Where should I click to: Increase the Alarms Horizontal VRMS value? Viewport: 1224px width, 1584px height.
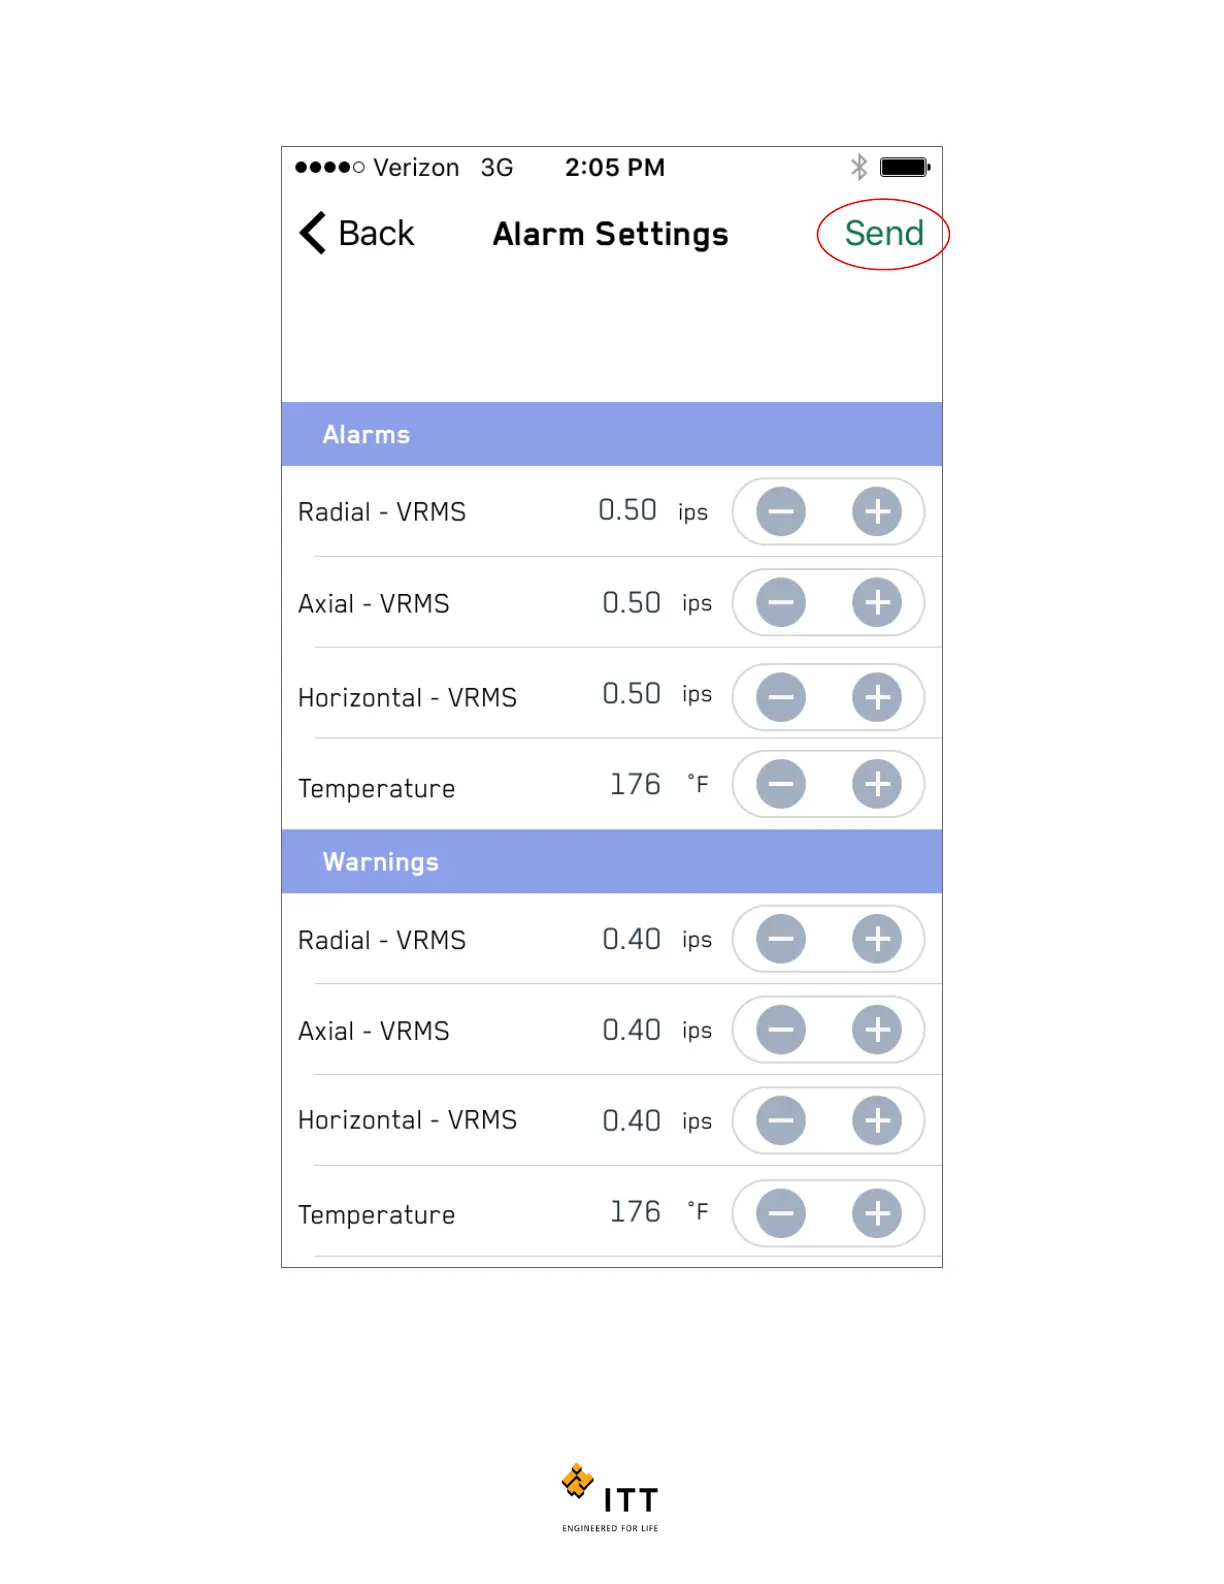[877, 697]
